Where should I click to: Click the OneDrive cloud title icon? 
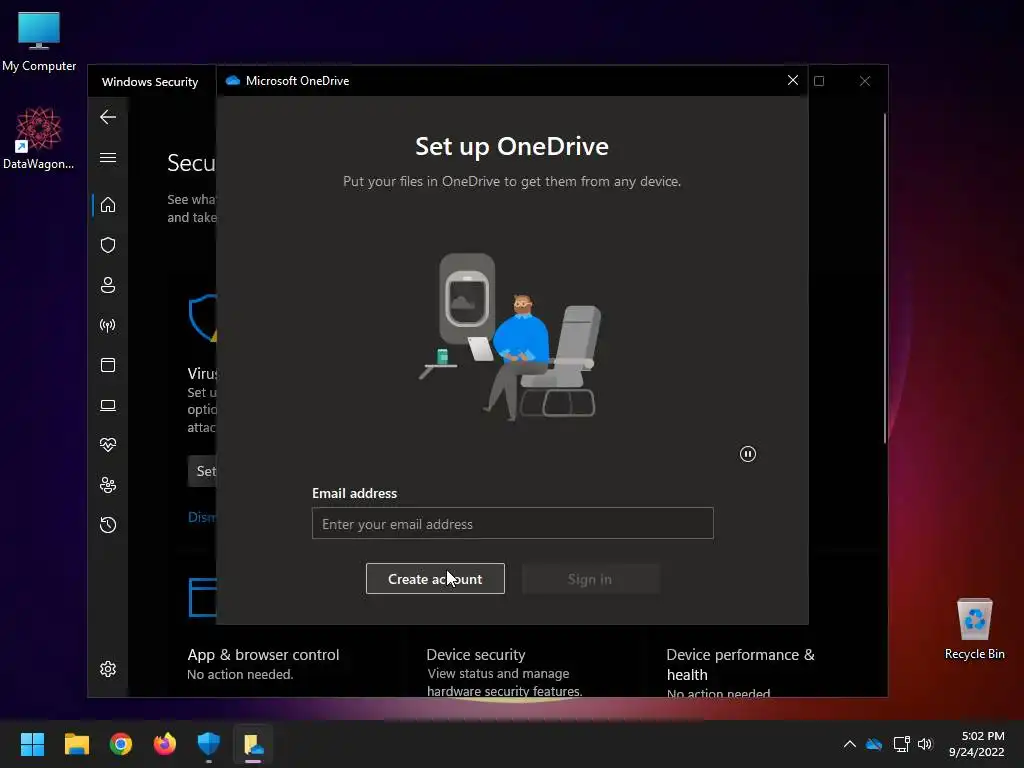coord(232,81)
